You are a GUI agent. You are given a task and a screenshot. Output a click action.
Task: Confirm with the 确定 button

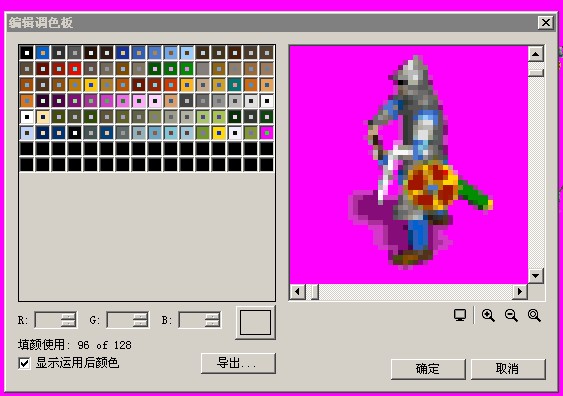click(428, 369)
